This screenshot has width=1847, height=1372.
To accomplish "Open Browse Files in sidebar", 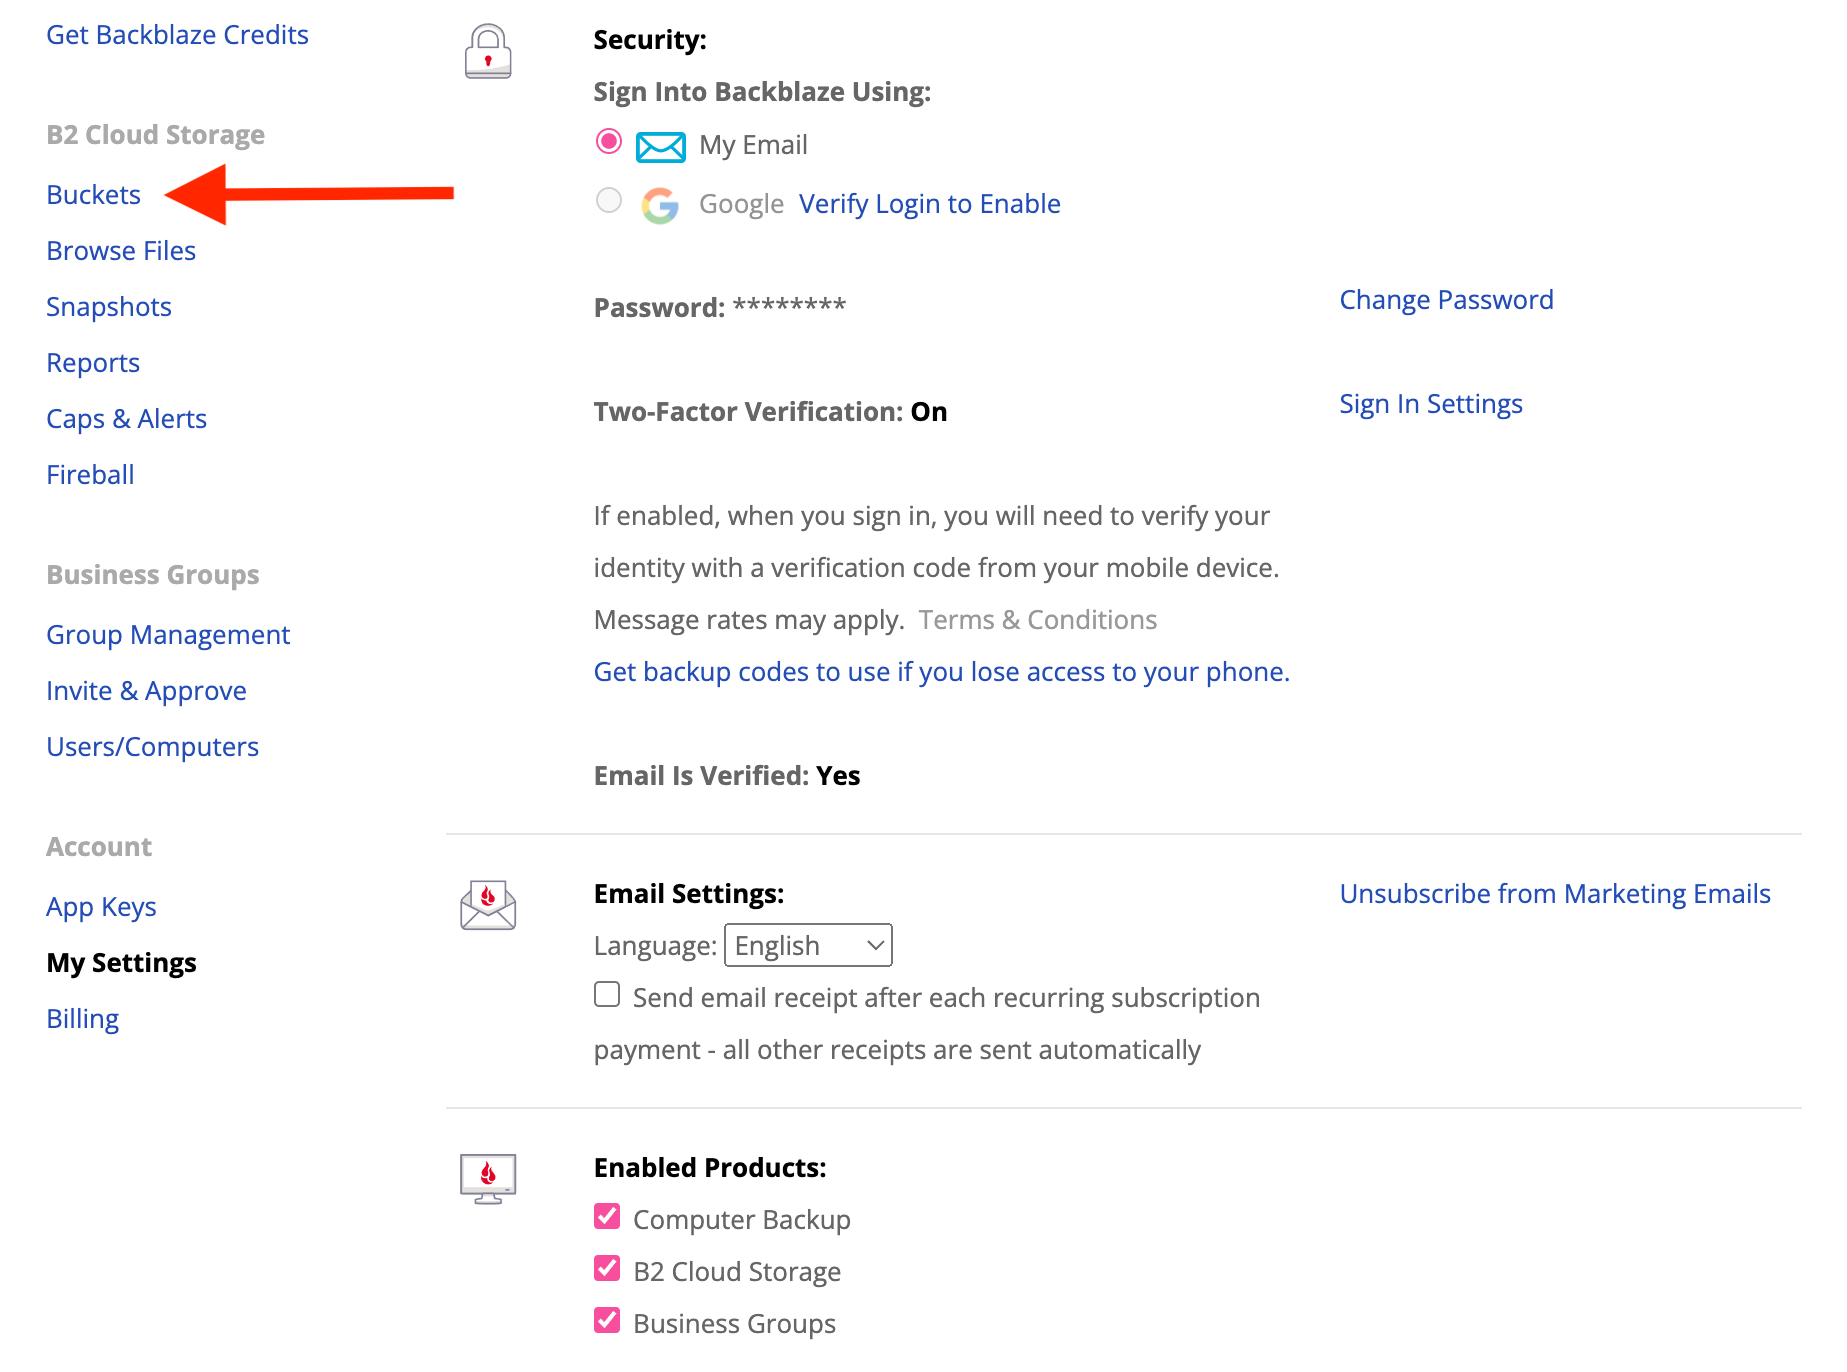I will (x=121, y=251).
